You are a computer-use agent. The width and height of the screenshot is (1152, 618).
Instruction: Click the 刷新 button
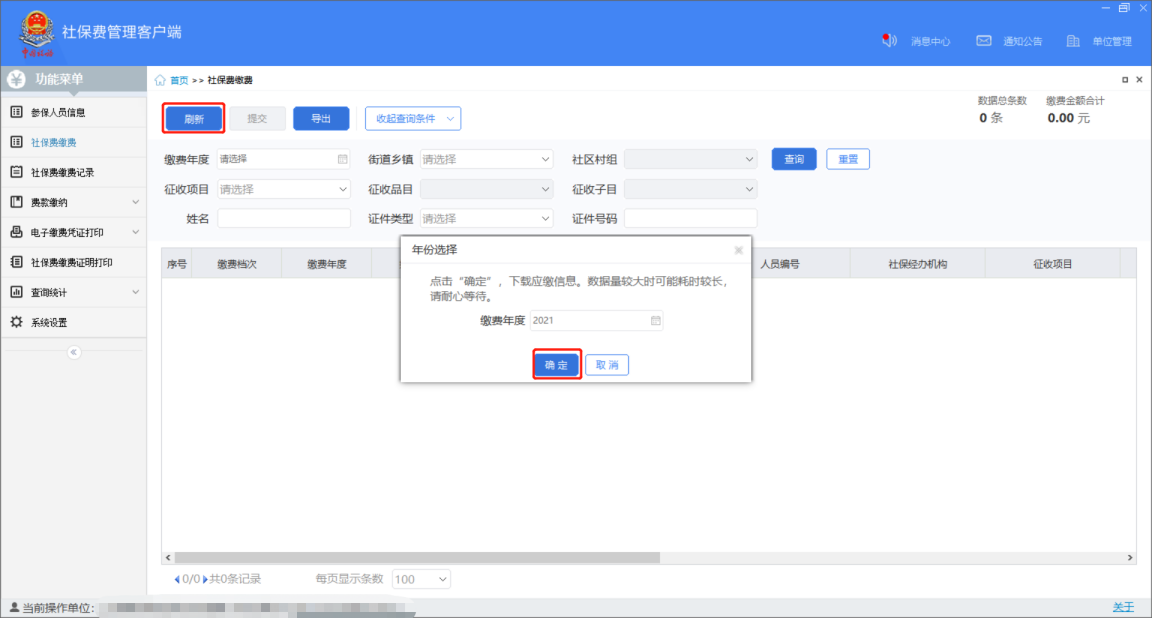pyautogui.click(x=194, y=119)
